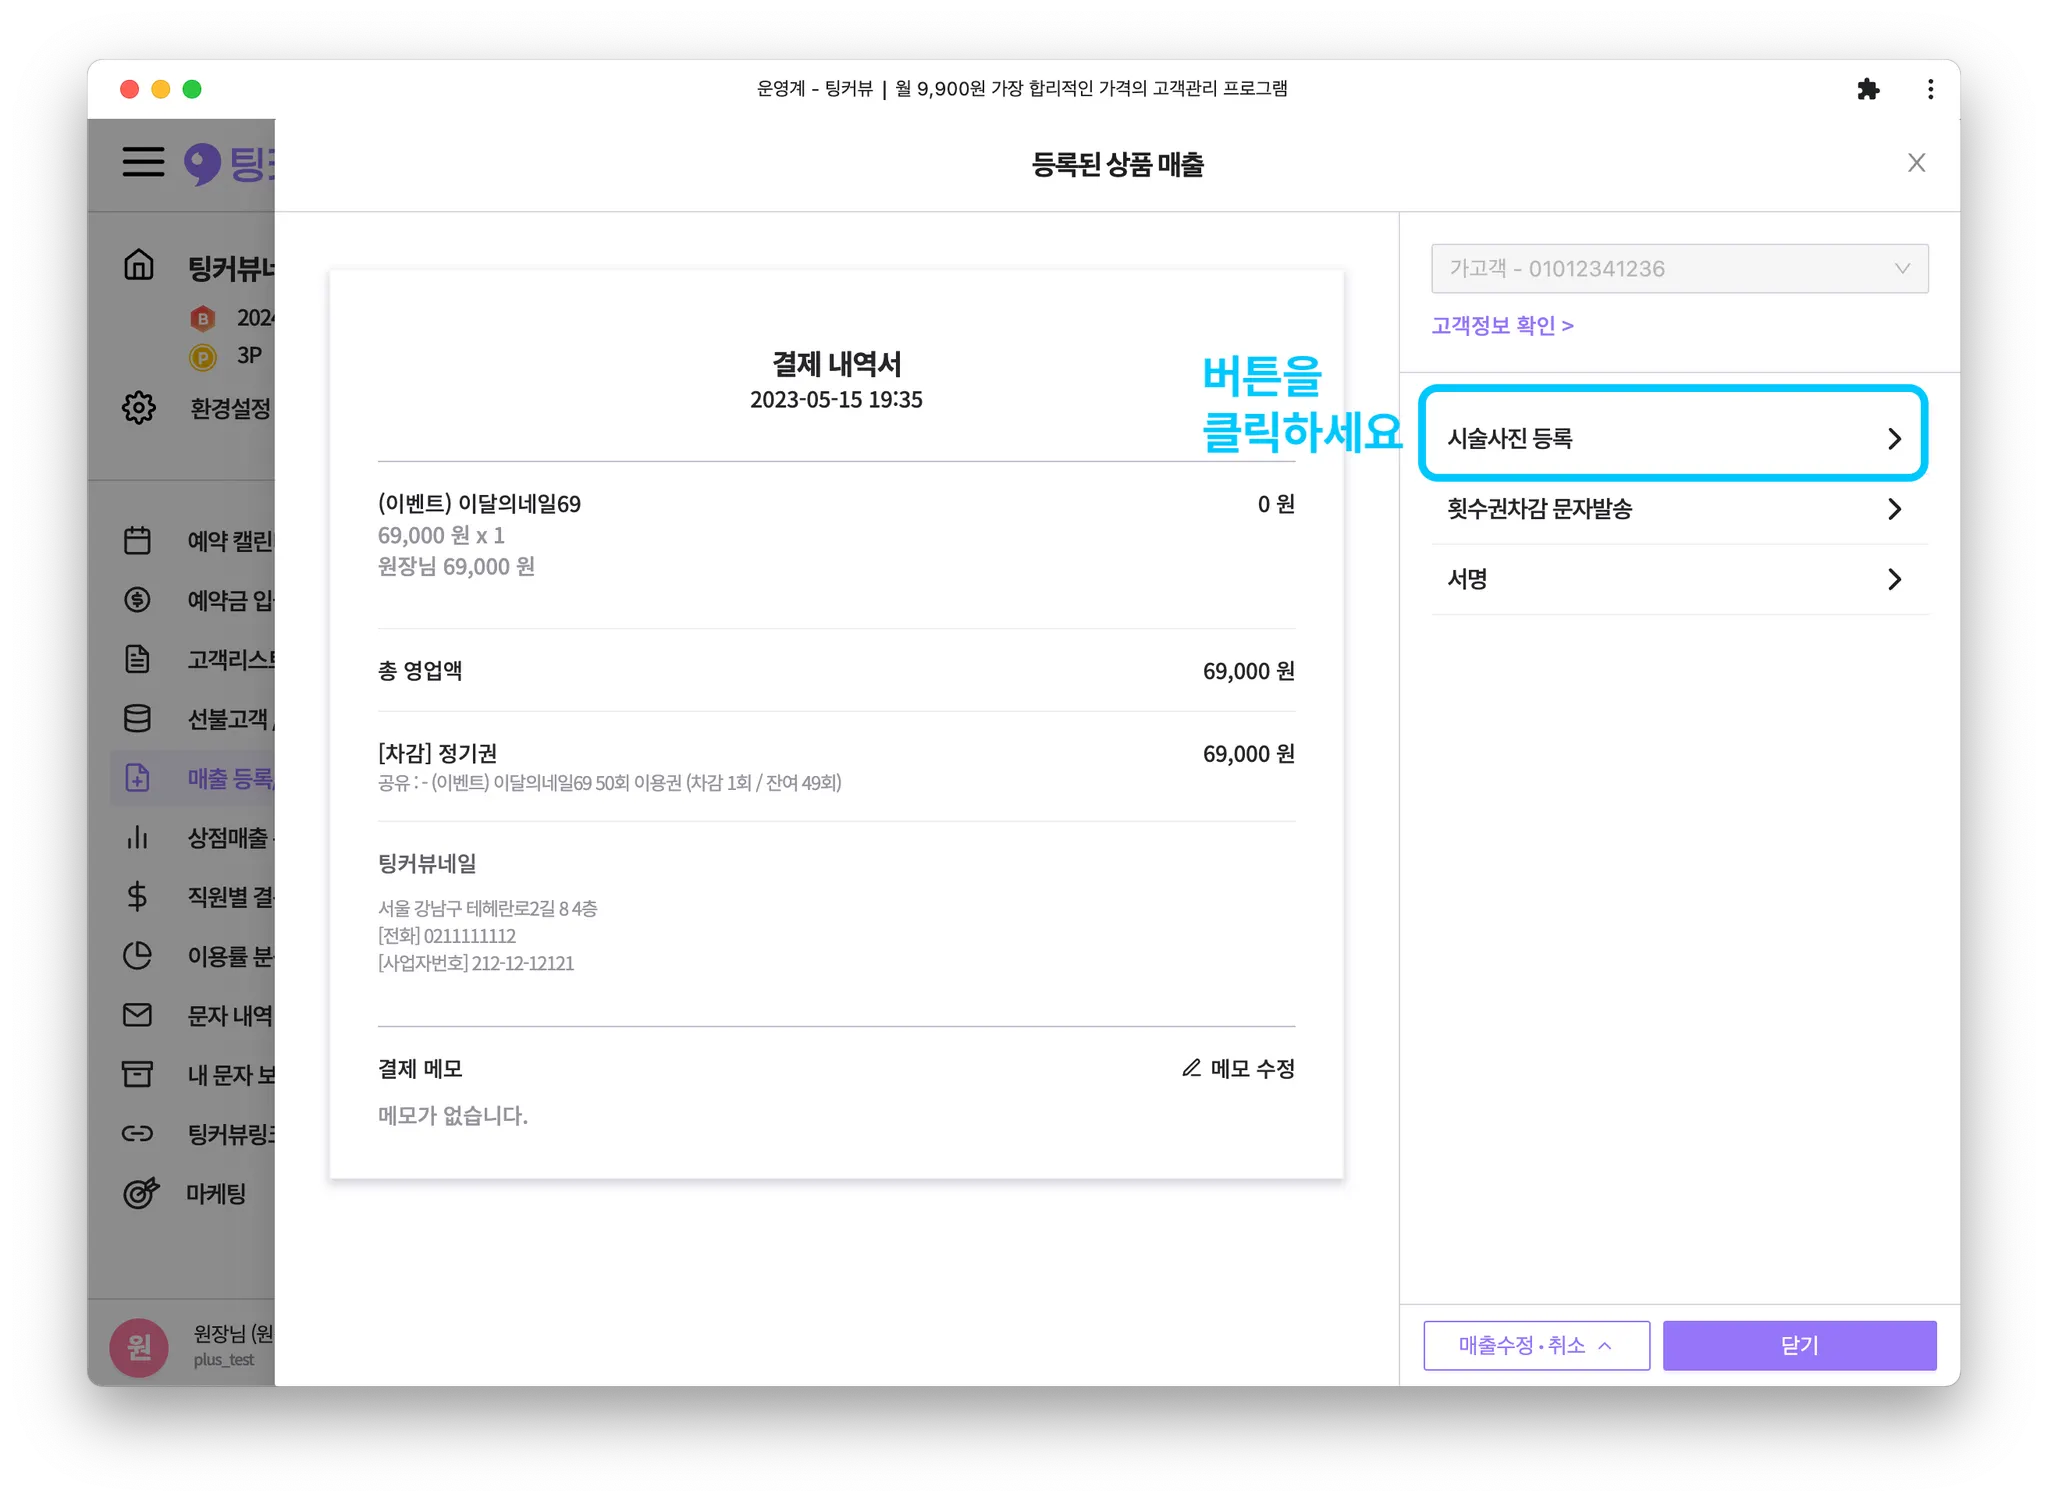The height and width of the screenshot is (1502, 2048).
Task: Click the 고객리스트 document icon
Action: click(138, 659)
